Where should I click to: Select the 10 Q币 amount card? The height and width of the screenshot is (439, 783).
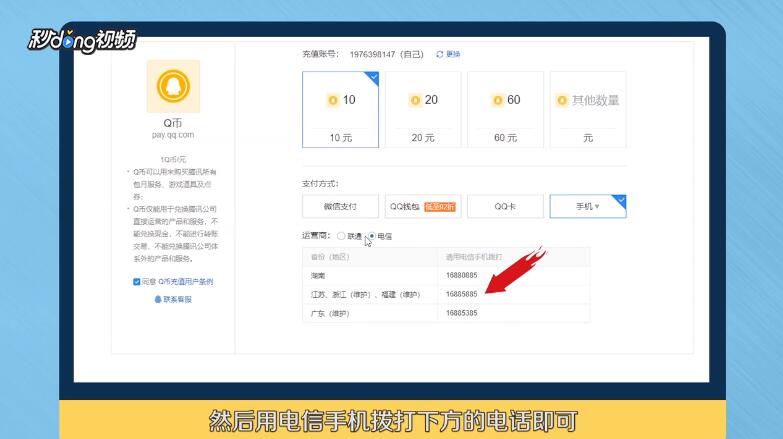tap(341, 109)
